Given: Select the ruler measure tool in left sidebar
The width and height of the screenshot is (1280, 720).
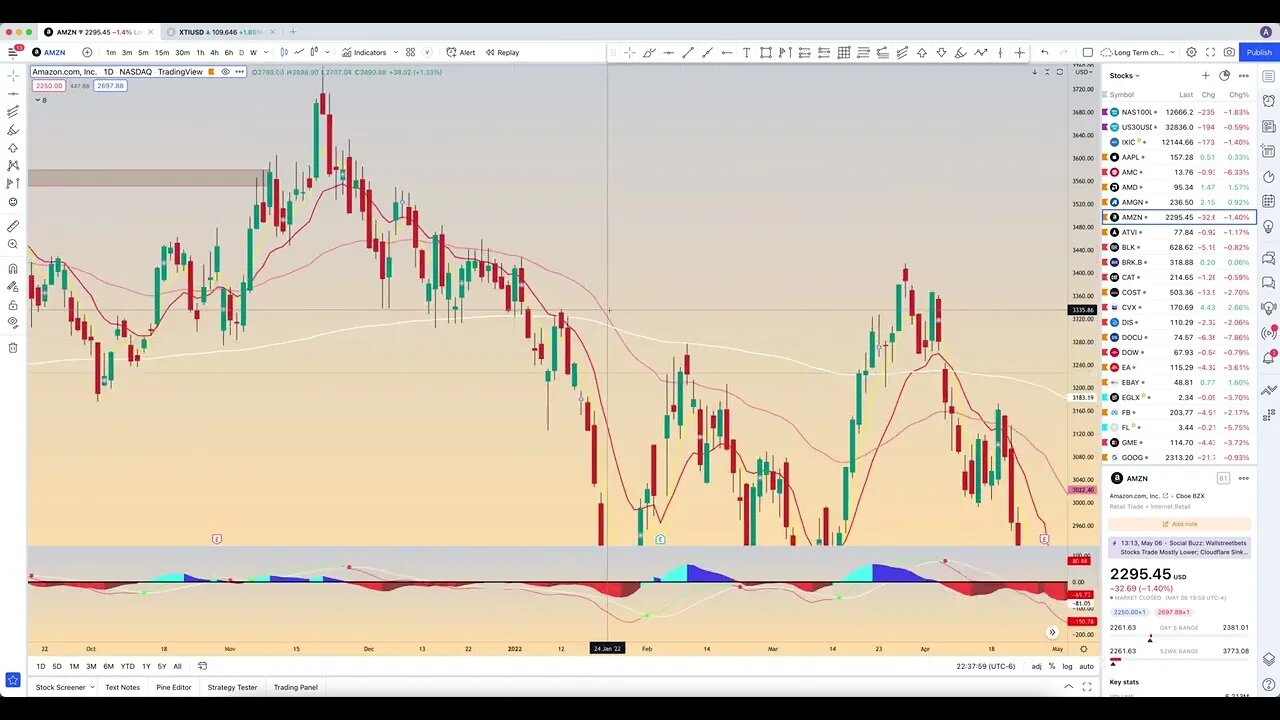Looking at the screenshot, I should 13,226.
